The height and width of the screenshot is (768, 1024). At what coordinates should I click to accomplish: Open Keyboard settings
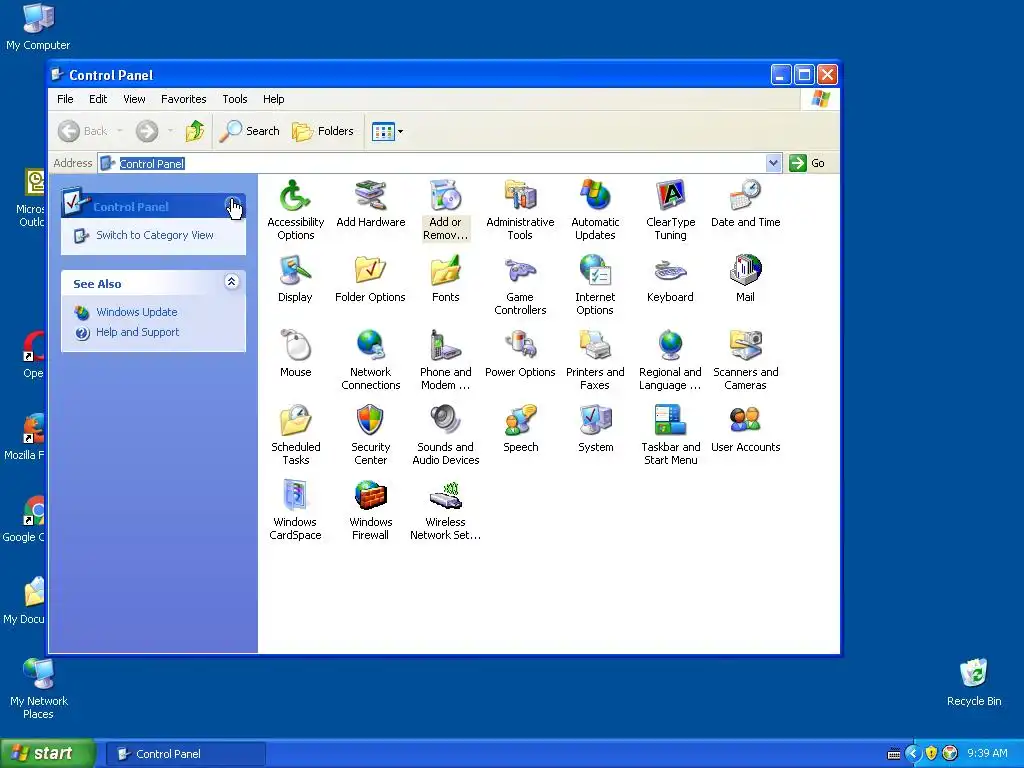670,279
